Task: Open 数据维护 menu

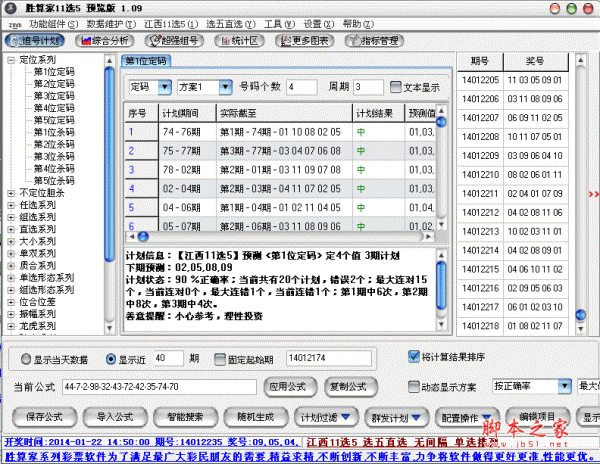Action: pyautogui.click(x=111, y=24)
